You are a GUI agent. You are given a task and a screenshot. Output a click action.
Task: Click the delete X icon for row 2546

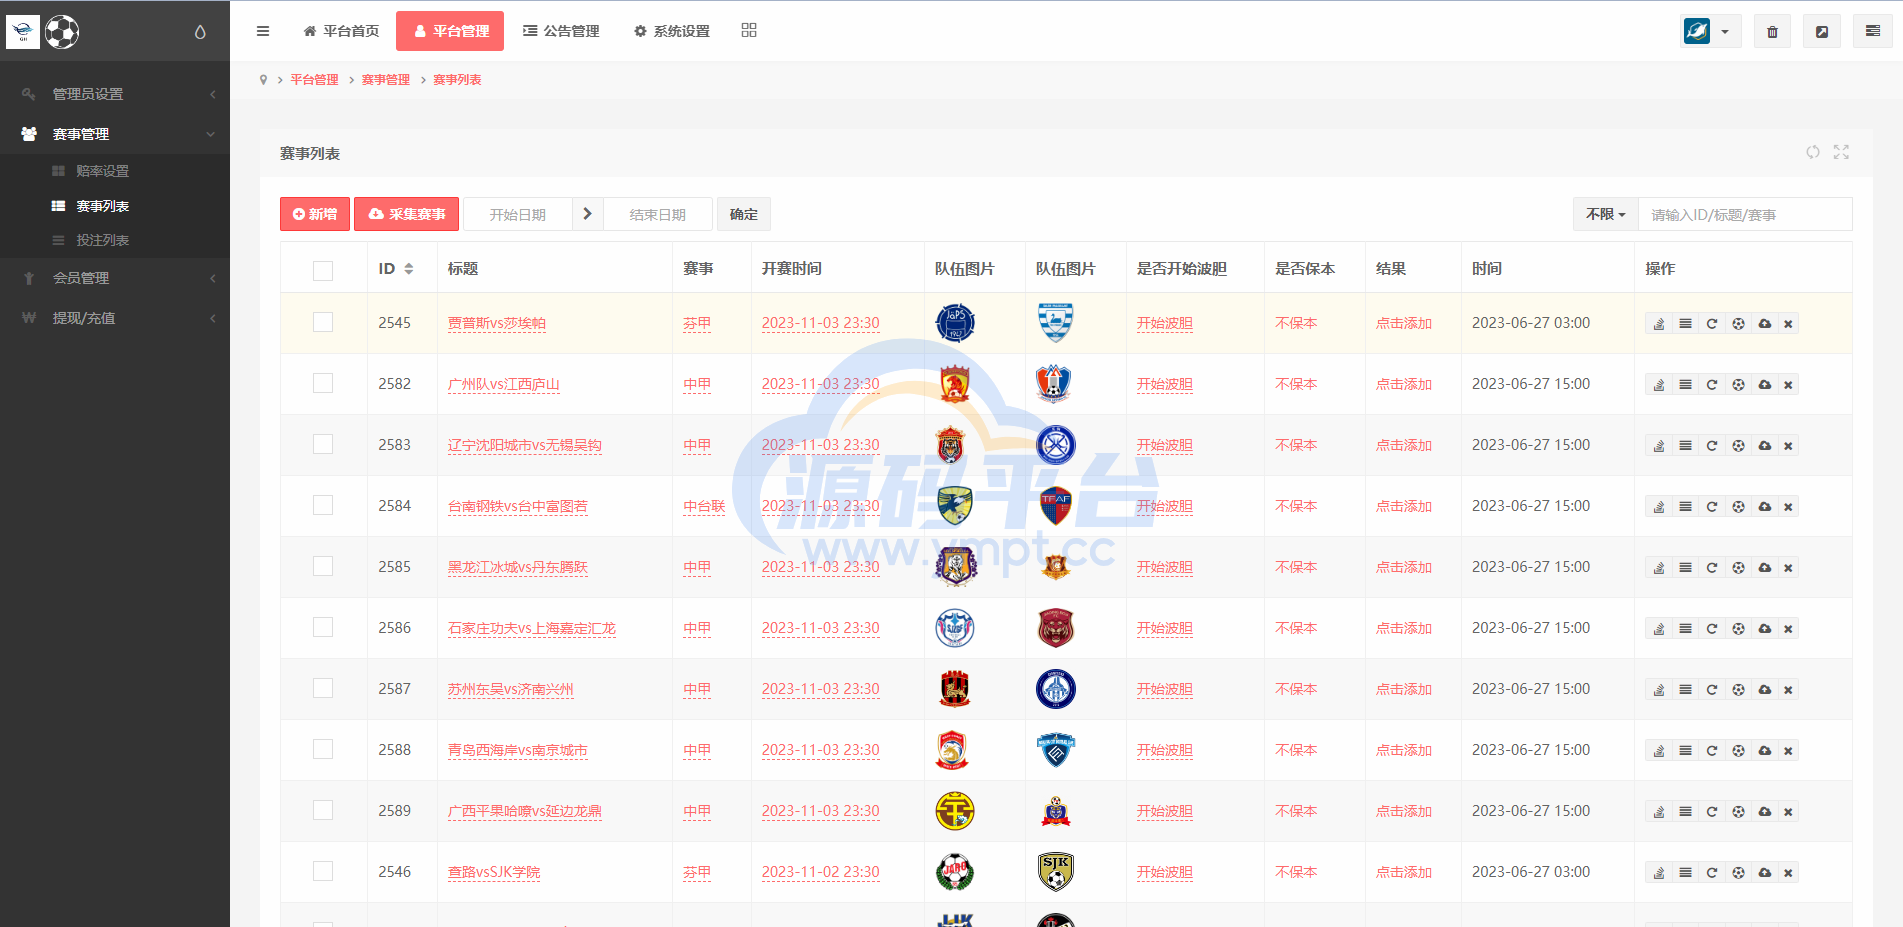tap(1788, 872)
